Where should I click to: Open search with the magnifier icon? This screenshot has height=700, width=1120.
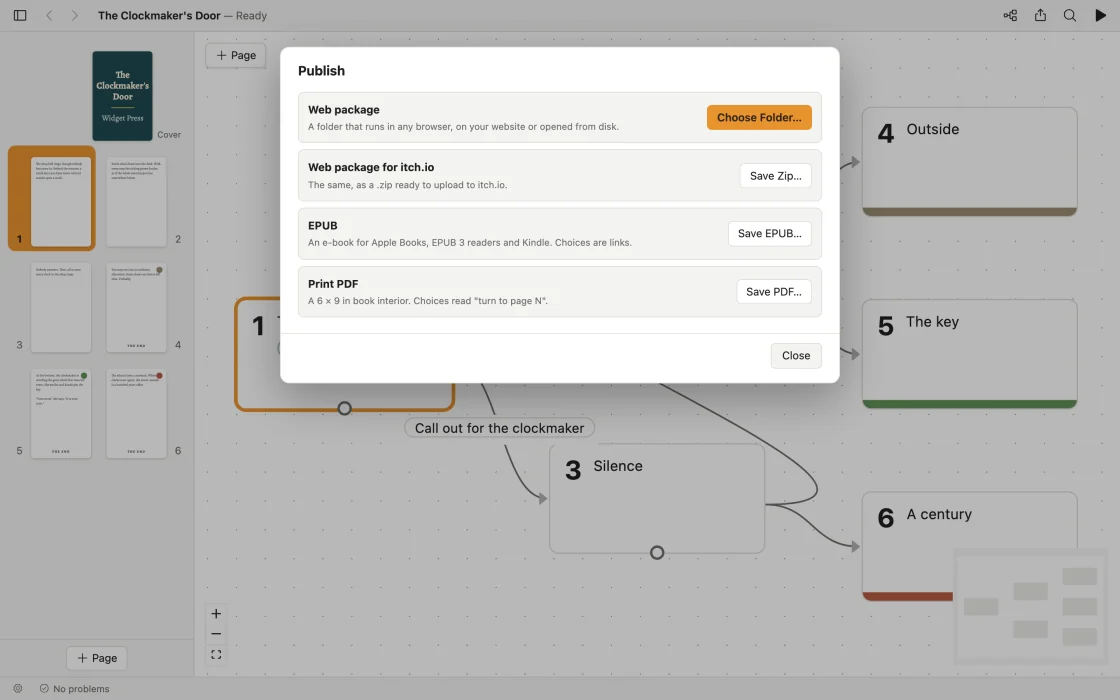tap(1069, 15)
